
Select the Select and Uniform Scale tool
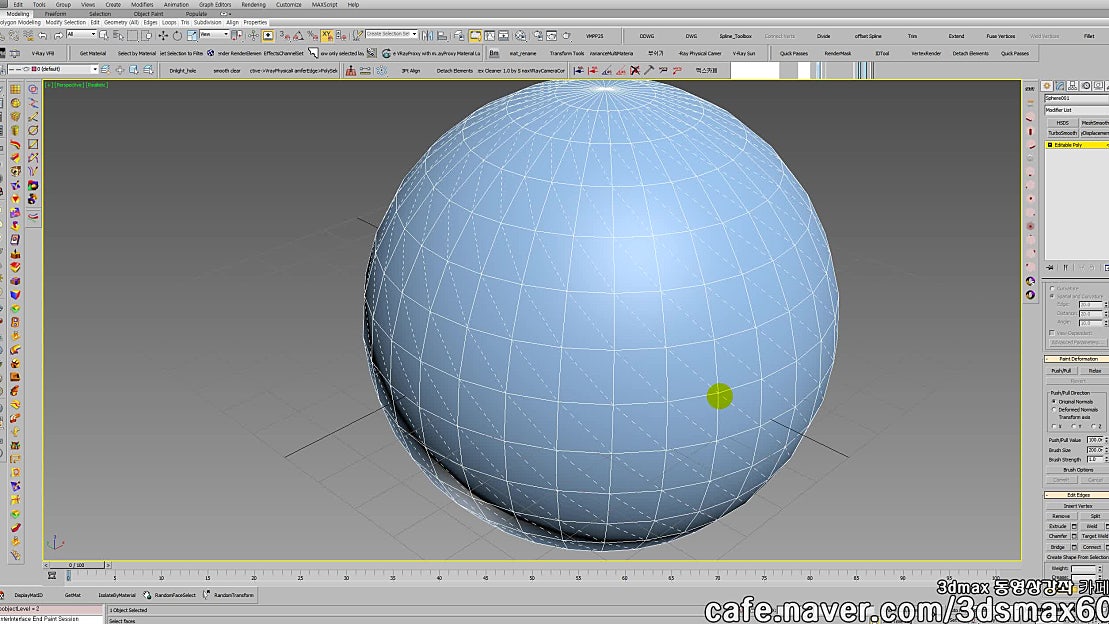click(192, 35)
